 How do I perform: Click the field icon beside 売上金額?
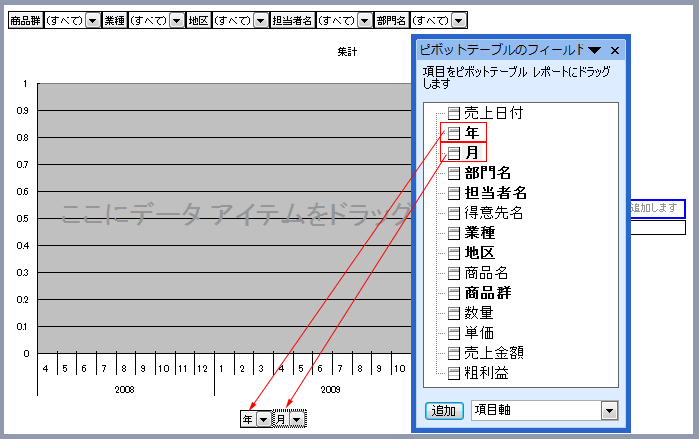pyautogui.click(x=454, y=353)
